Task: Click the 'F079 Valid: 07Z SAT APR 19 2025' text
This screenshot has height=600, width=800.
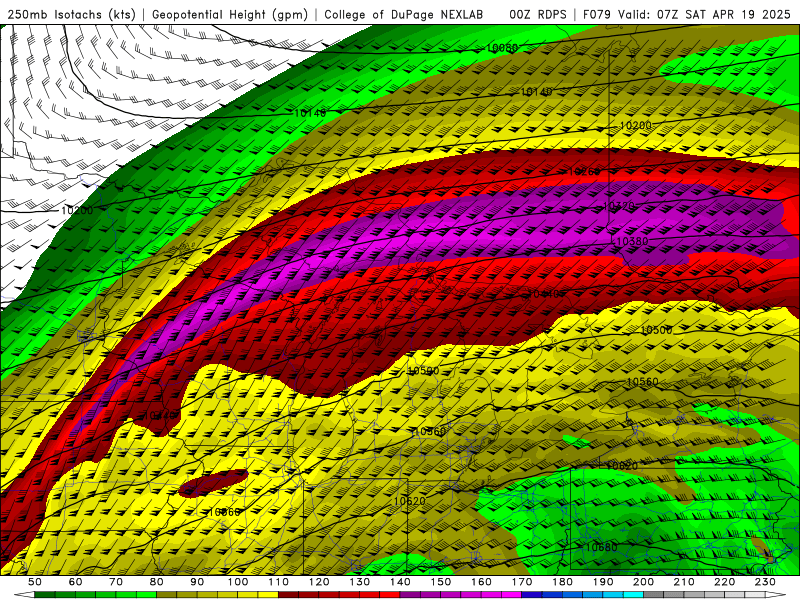Action: [x=686, y=15]
